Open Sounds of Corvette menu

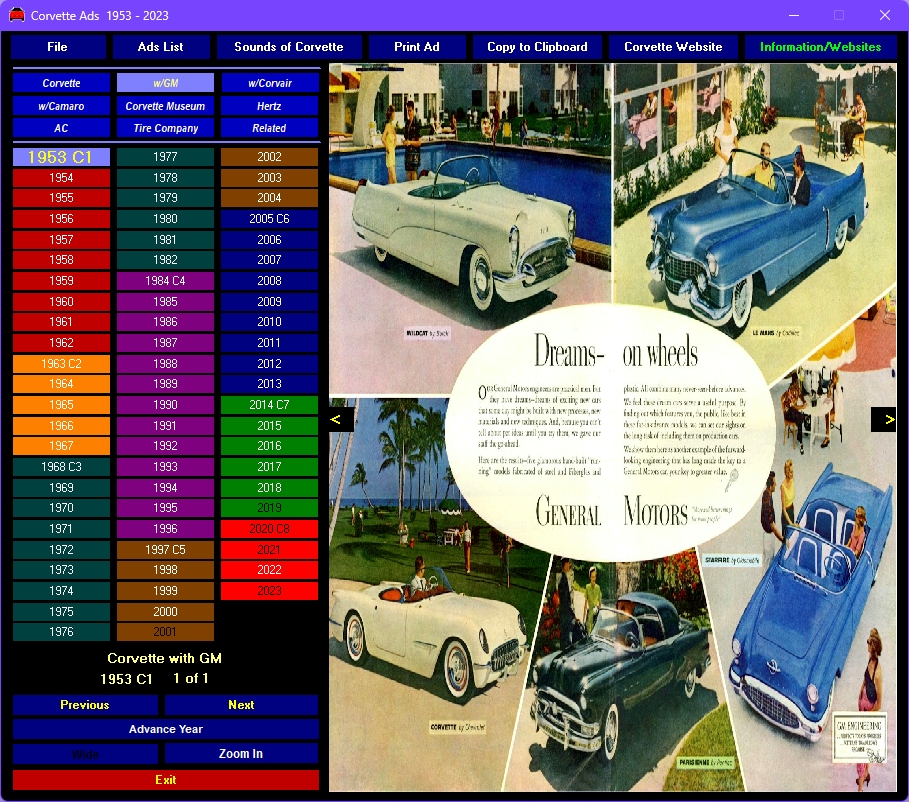point(289,47)
